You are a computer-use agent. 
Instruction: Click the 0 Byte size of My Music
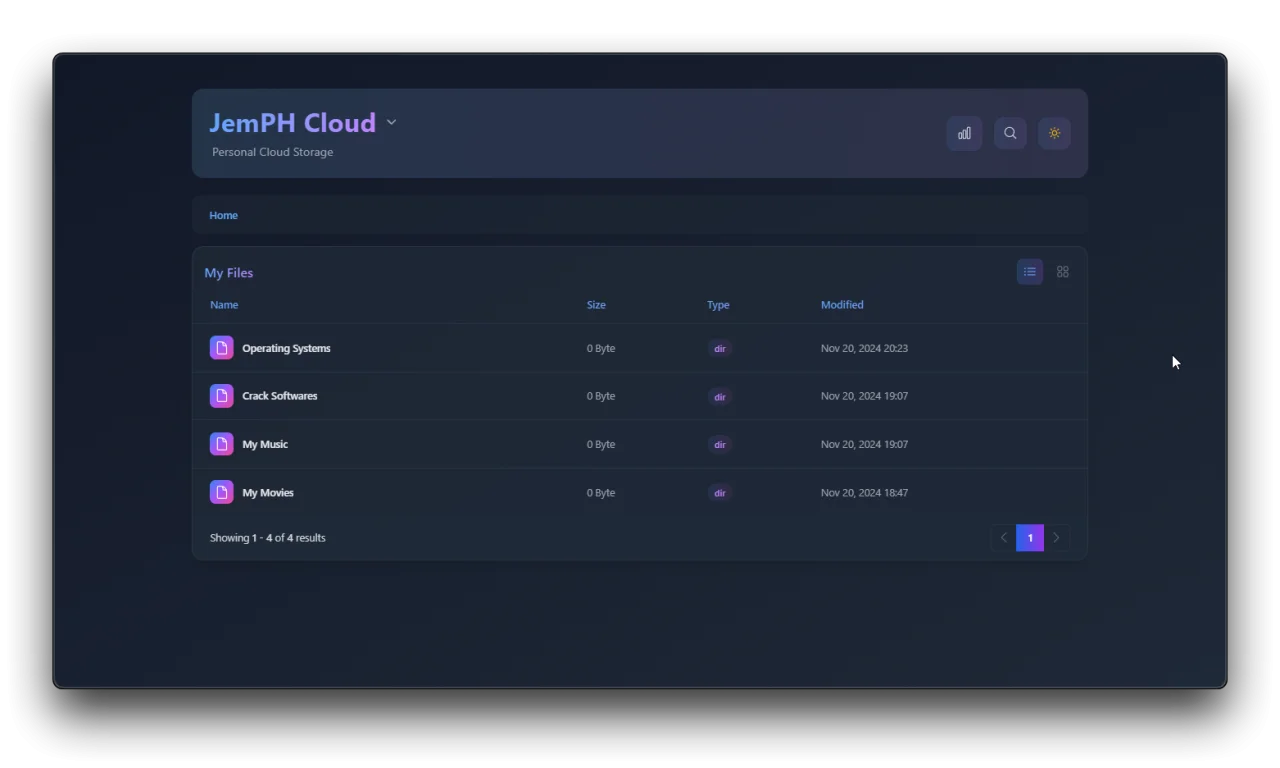point(601,445)
